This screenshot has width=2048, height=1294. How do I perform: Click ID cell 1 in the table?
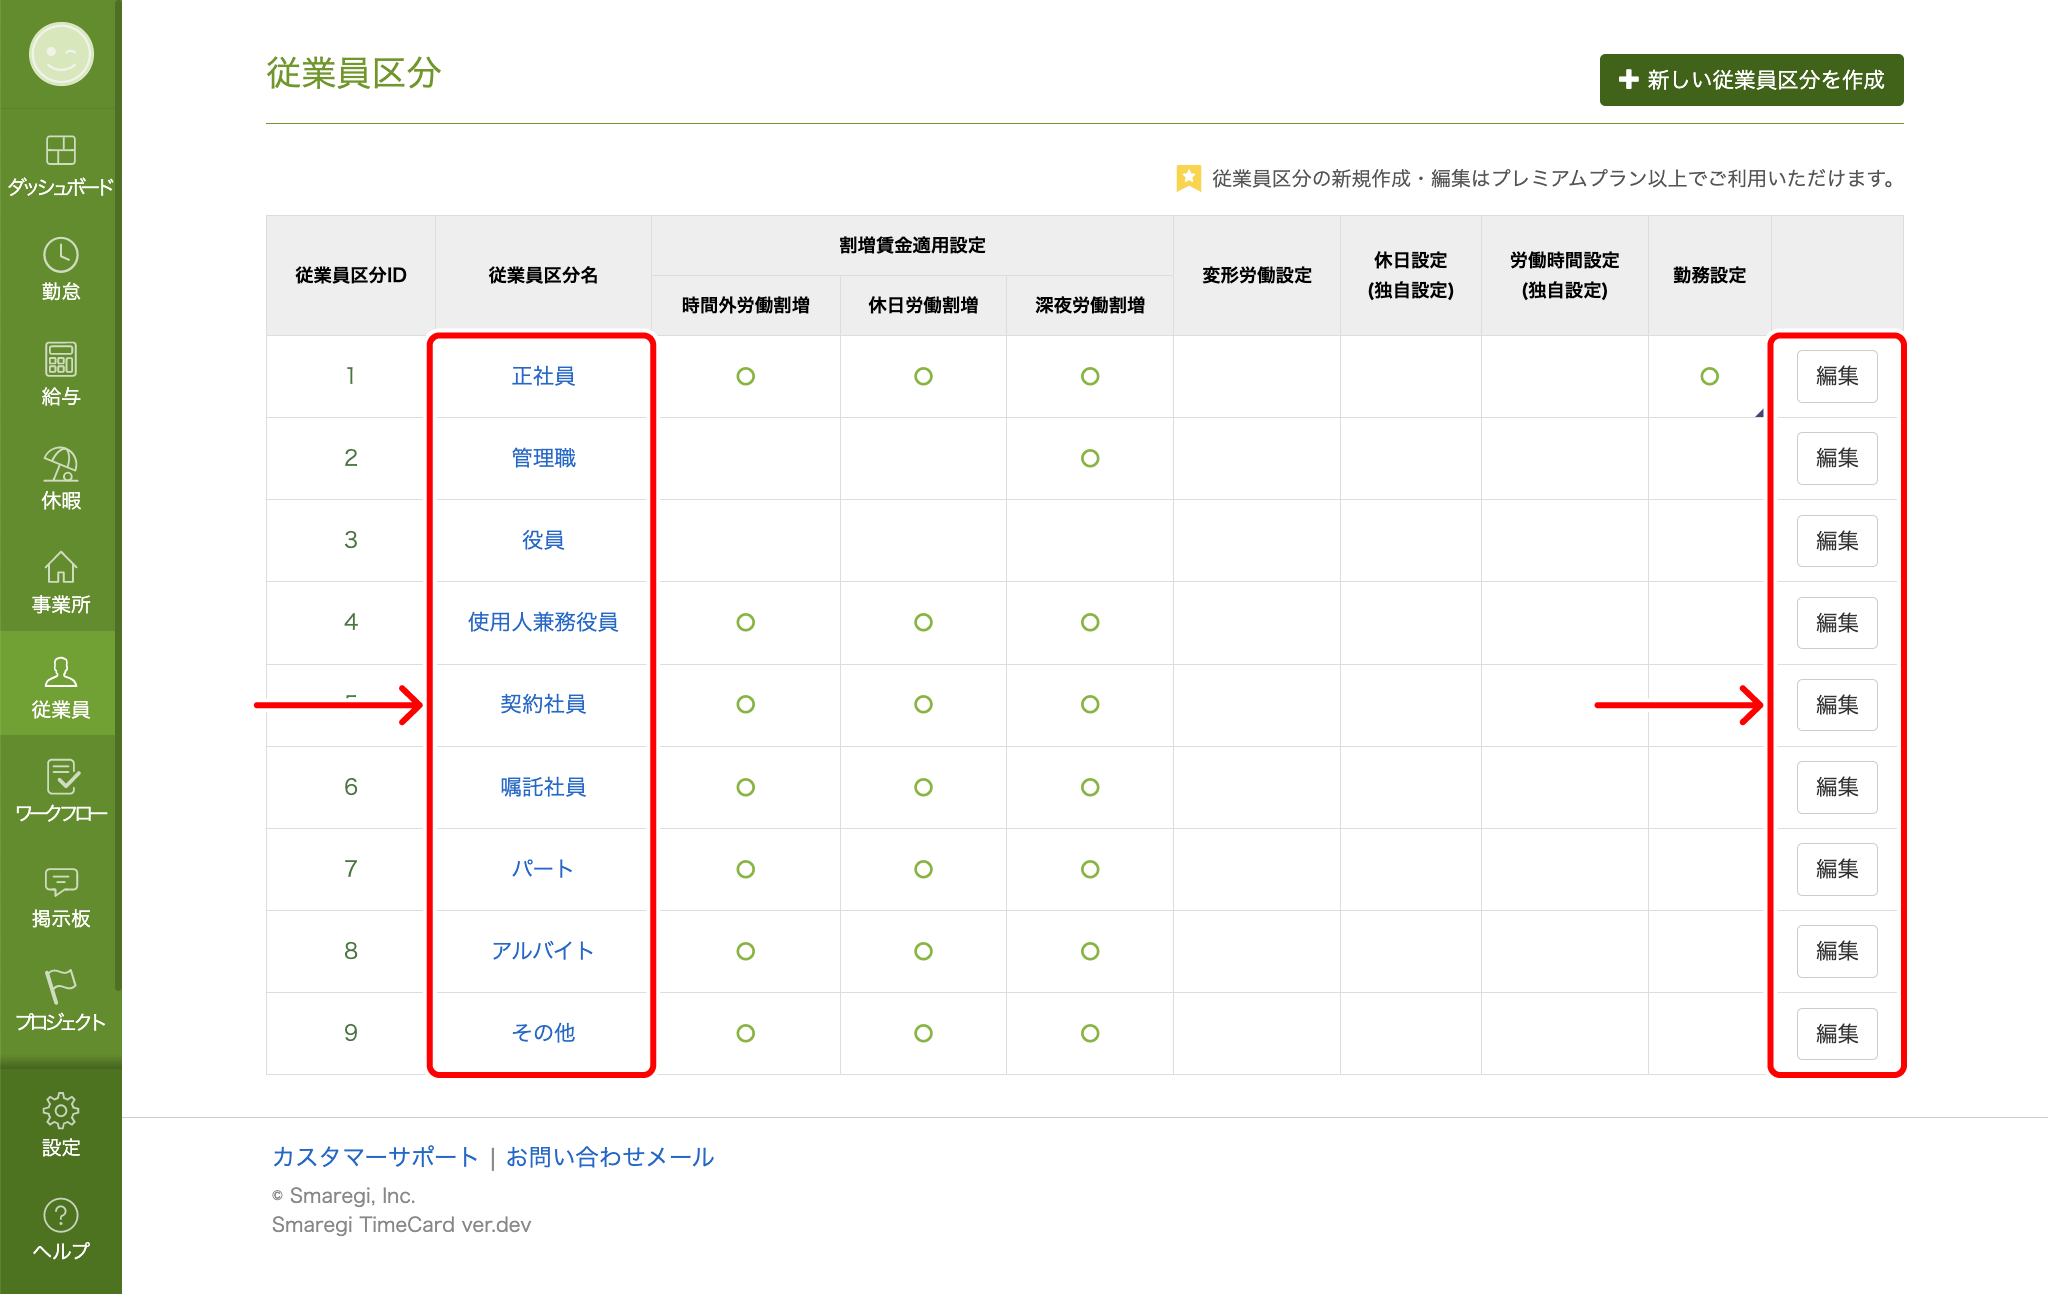351,376
